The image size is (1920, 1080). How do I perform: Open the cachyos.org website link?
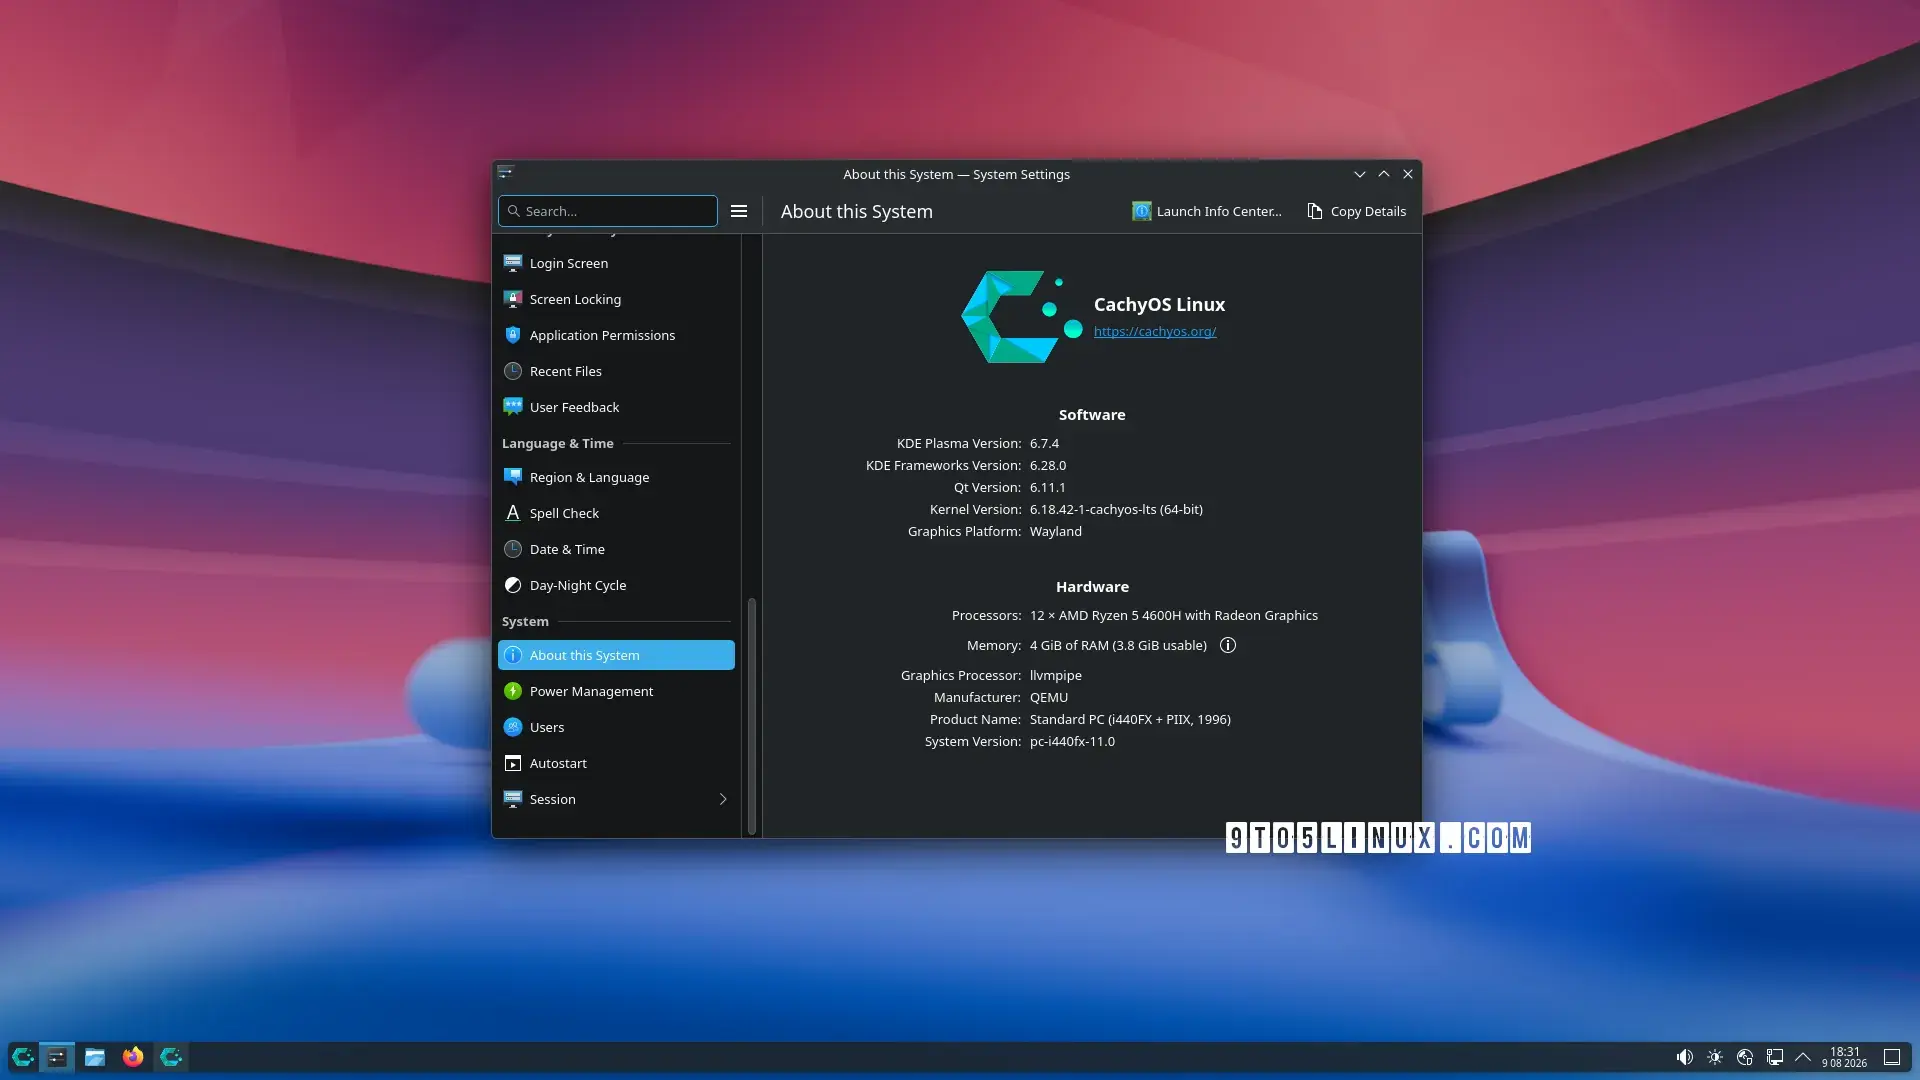1155,331
